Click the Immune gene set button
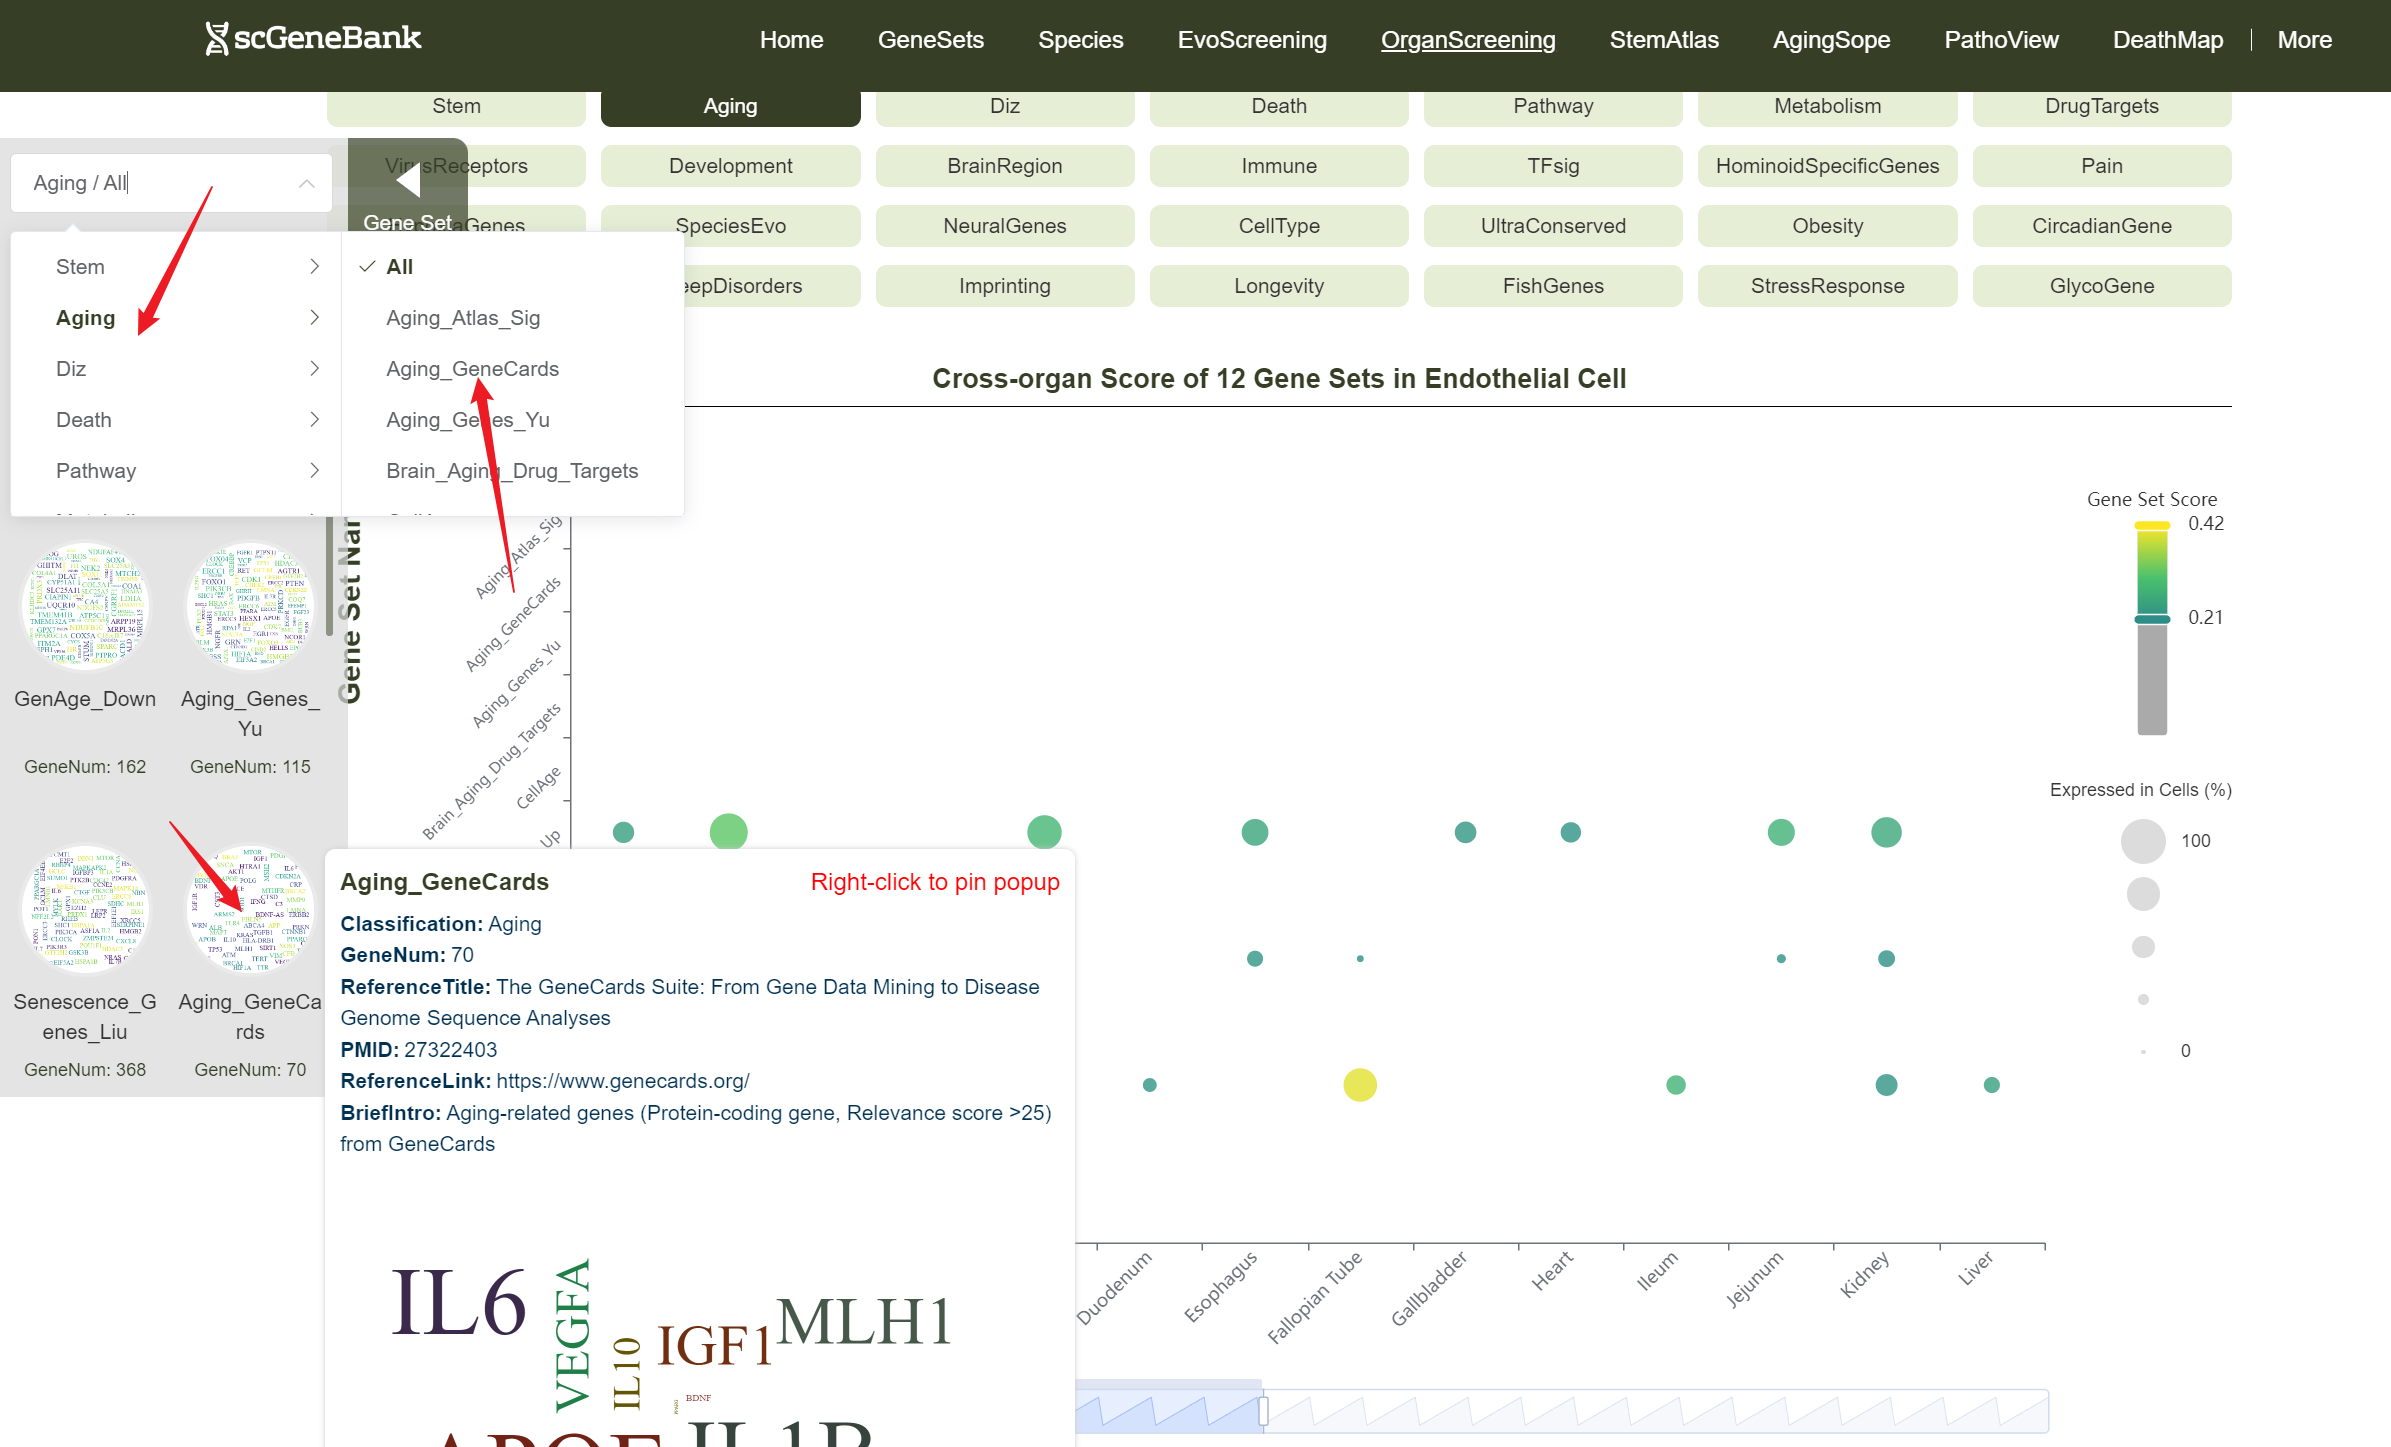2391x1447 pixels. [1278, 166]
